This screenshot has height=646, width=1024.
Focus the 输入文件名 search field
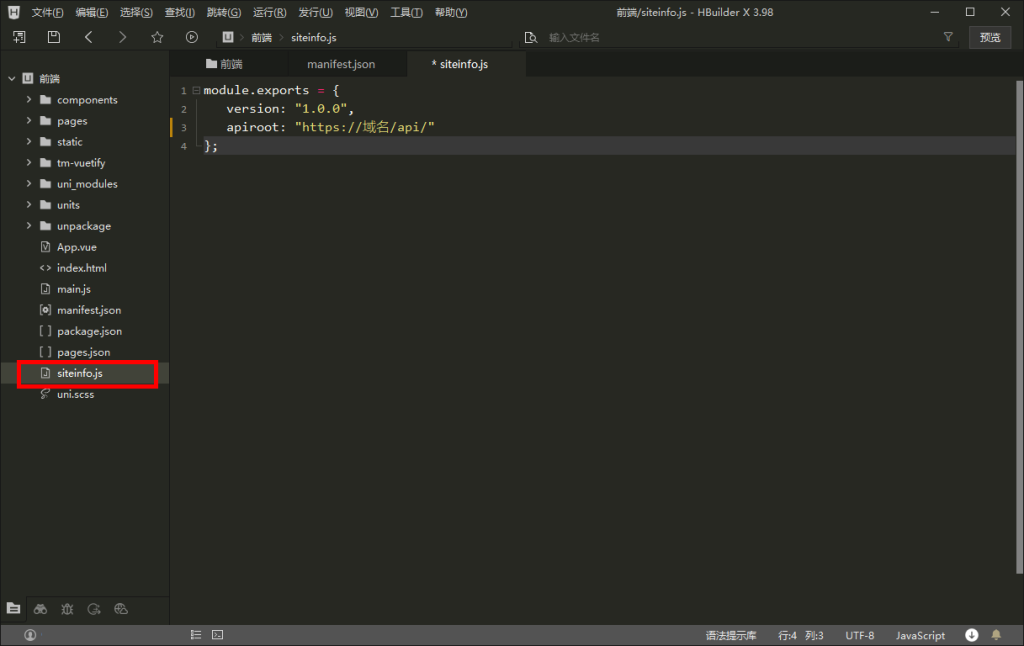(741, 37)
